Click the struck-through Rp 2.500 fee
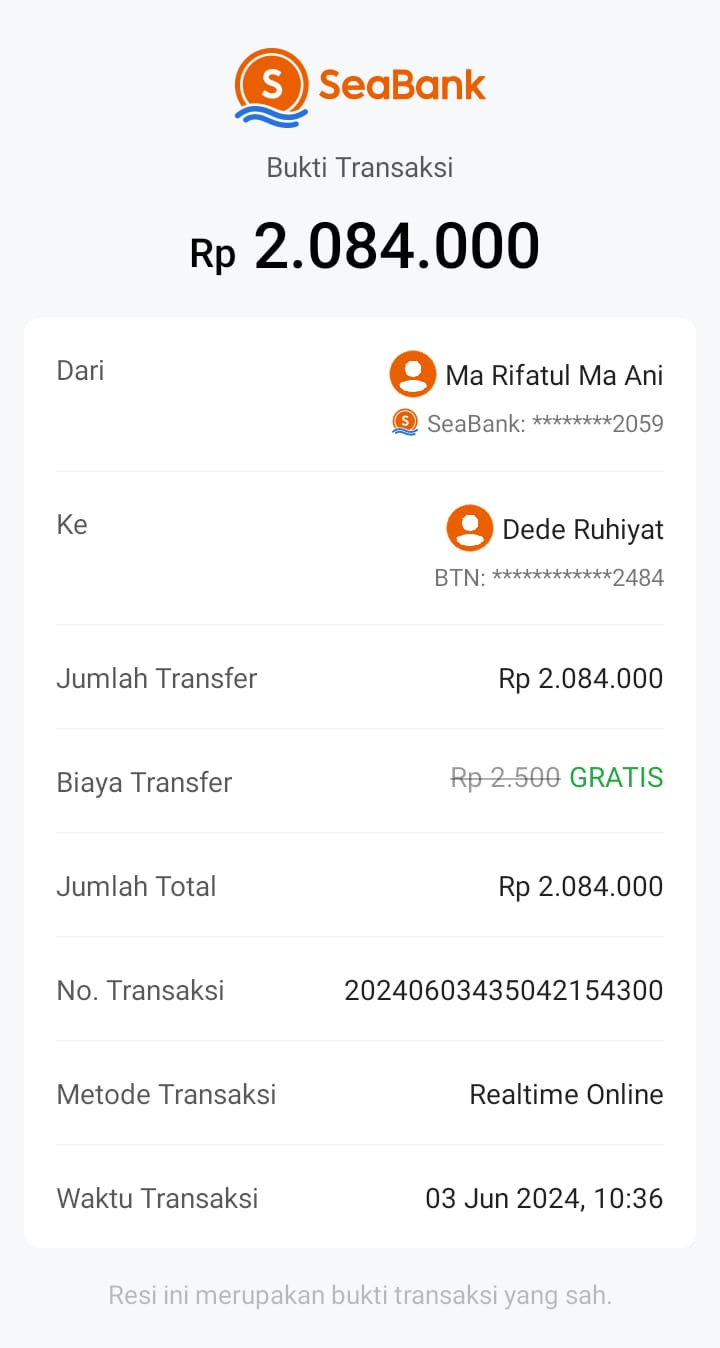Screen dimensions: 720x1348 (x=505, y=778)
